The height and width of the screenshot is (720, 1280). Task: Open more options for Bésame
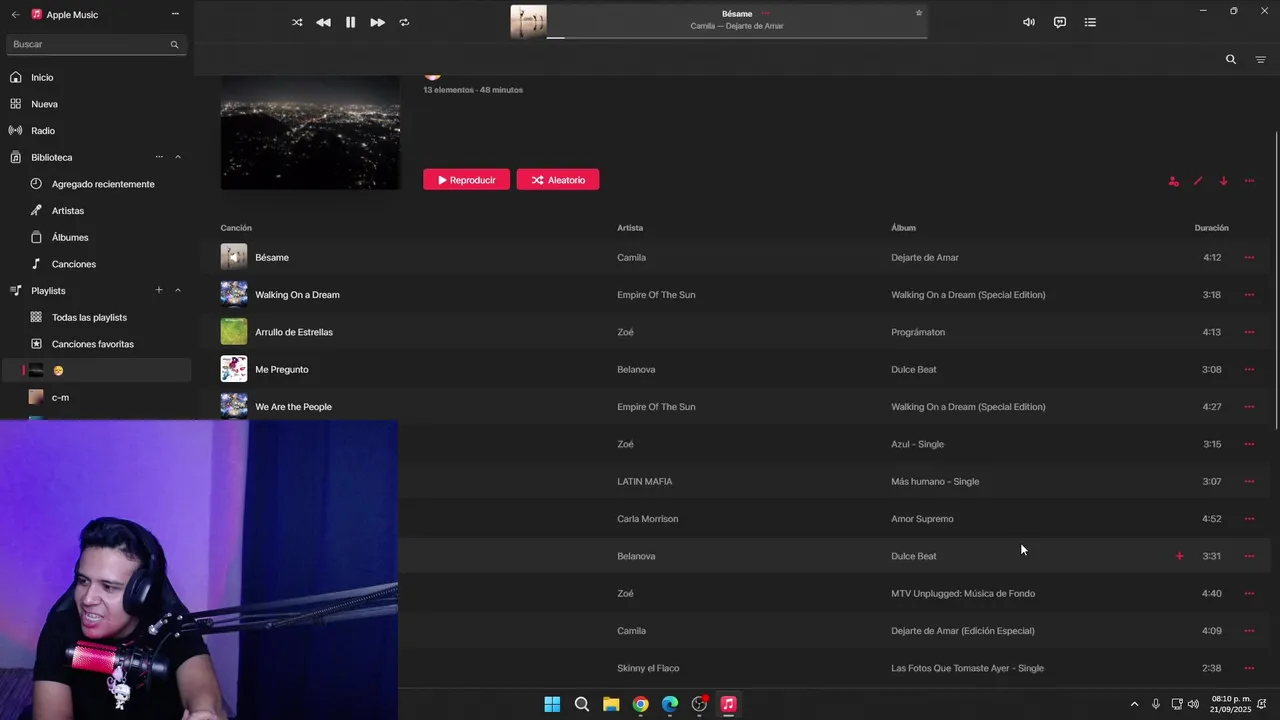[1249, 257]
